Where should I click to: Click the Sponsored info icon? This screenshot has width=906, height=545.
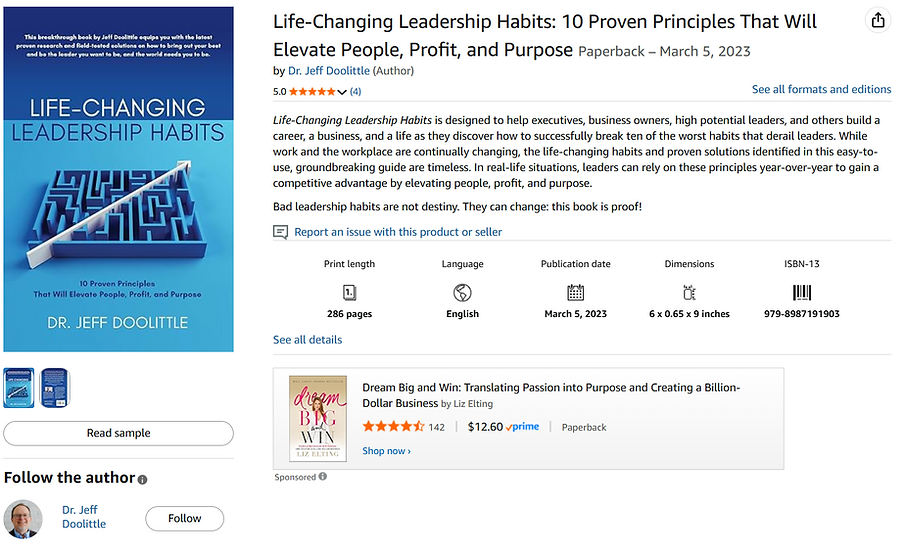tap(323, 477)
